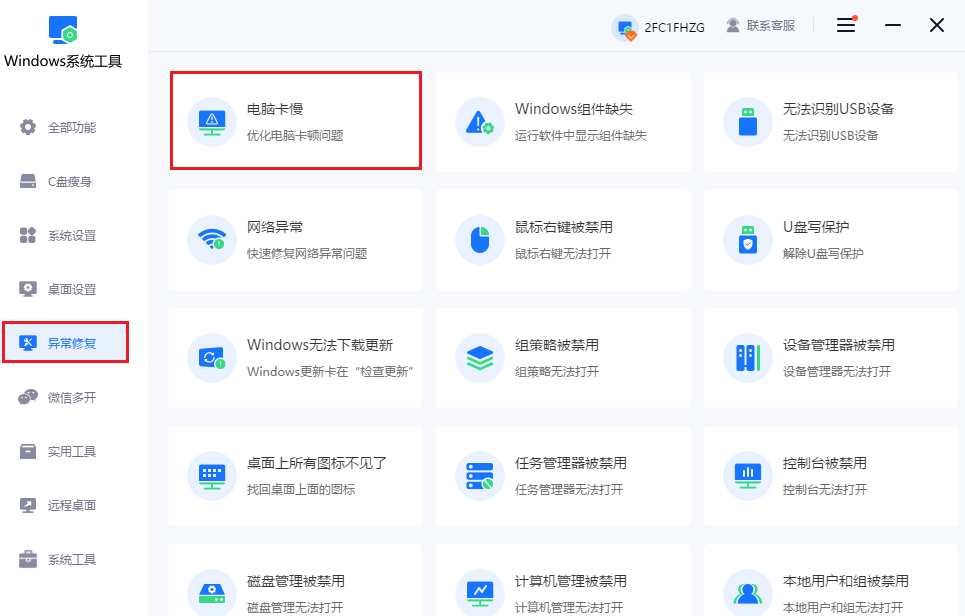Open the 全部功能 gear icon
The width and height of the screenshot is (965, 616).
28,127
